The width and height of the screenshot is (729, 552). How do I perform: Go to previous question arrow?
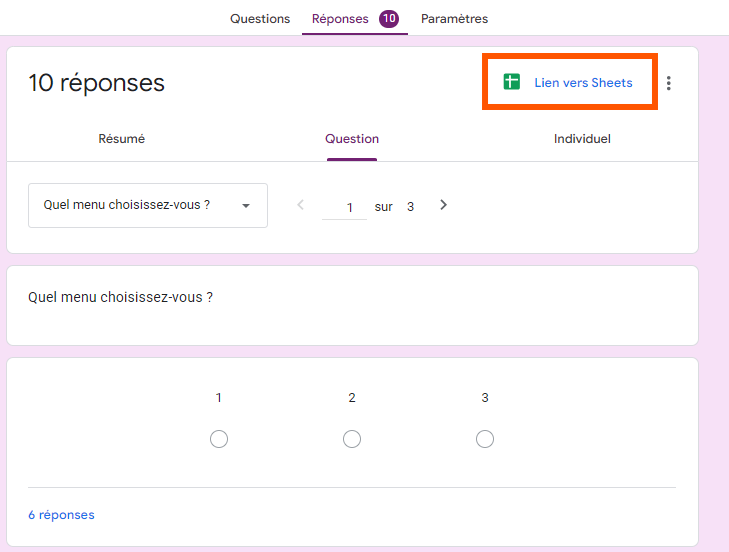300,205
